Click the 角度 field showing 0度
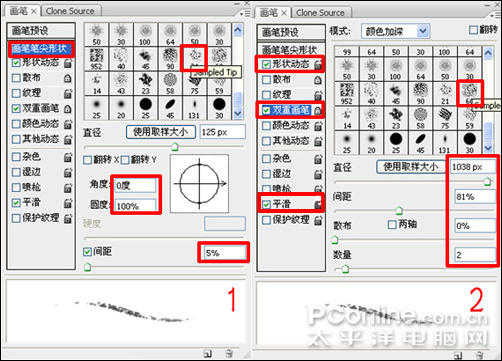Image resolution: width=502 pixels, height=361 pixels. 135,186
